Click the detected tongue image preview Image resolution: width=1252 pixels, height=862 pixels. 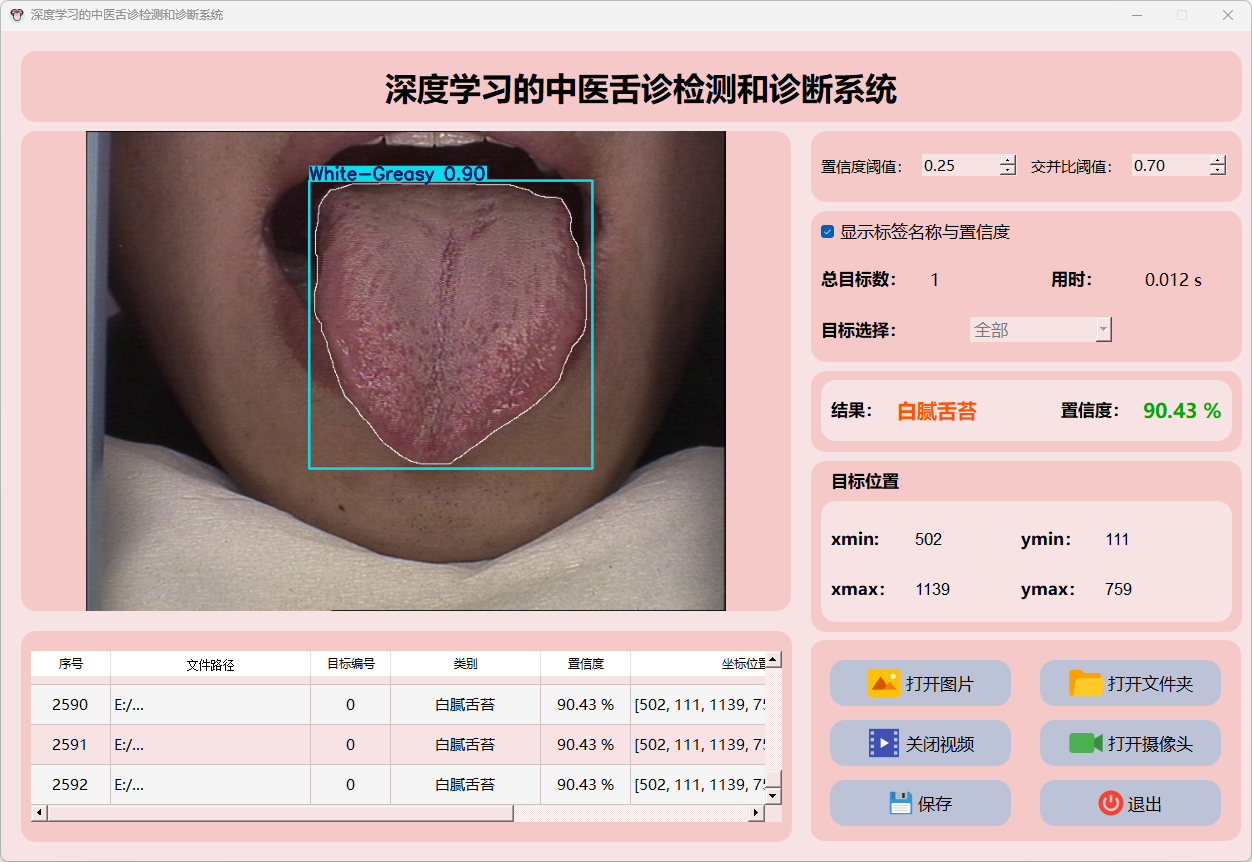(406, 371)
